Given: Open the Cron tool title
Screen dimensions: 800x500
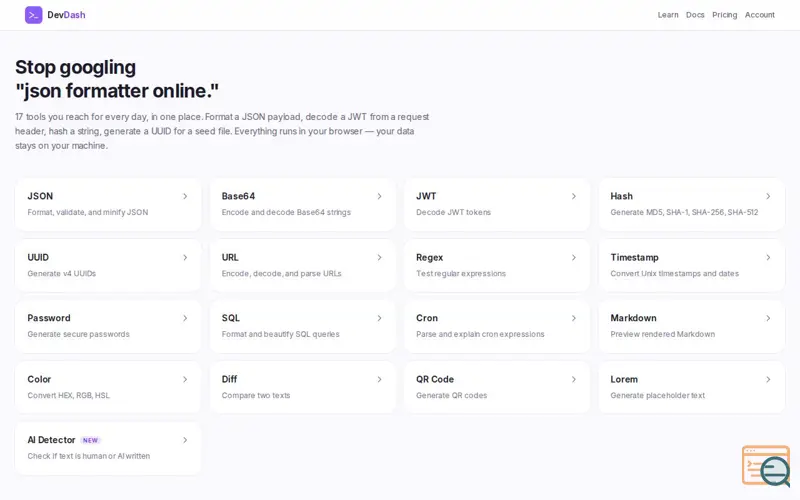Looking at the screenshot, I should pos(427,318).
